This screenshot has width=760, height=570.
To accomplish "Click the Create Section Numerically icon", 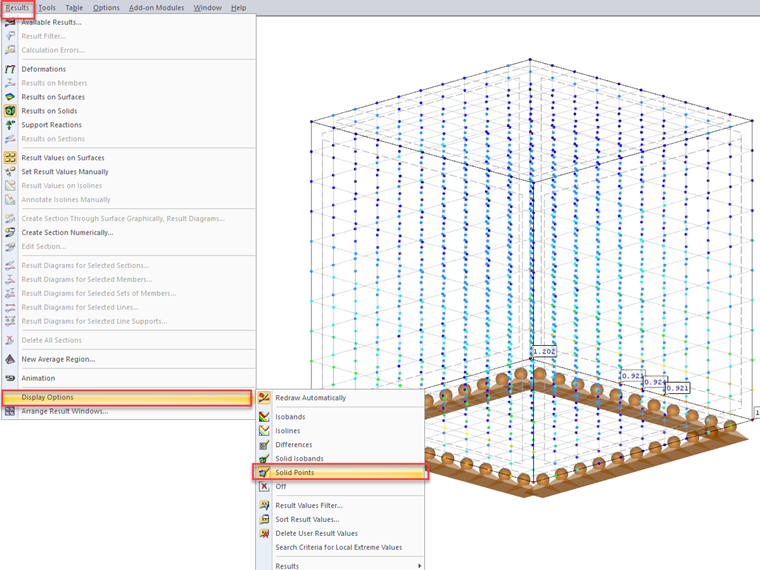I will pos(10,232).
